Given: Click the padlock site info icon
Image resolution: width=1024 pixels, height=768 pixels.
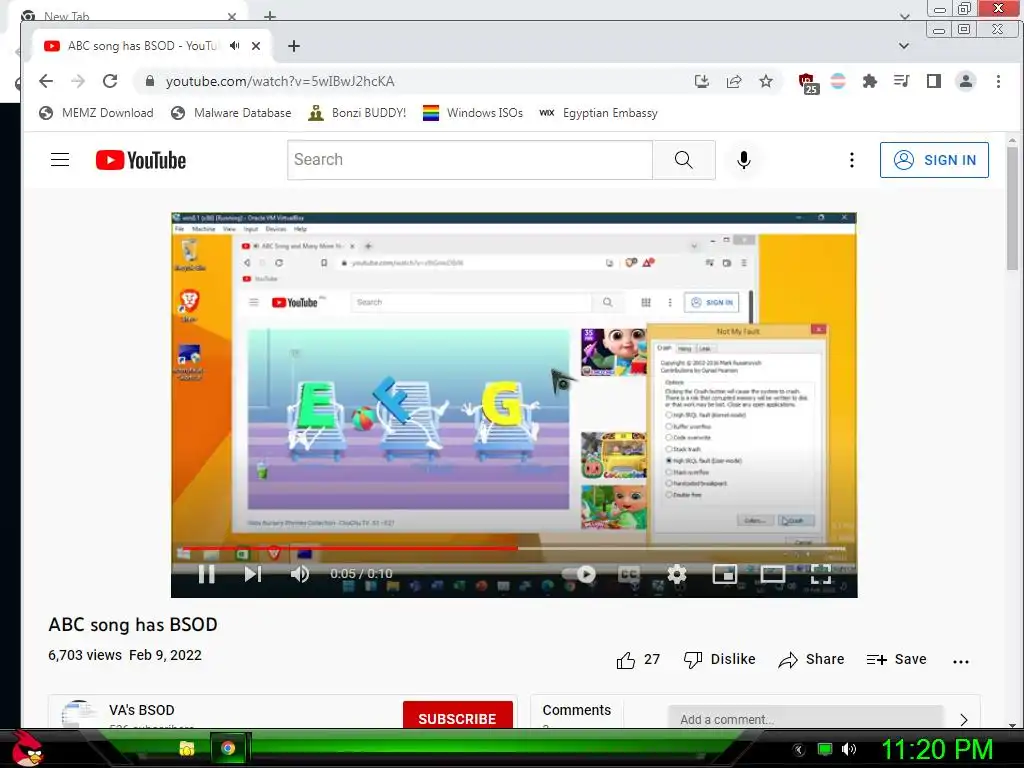Looking at the screenshot, I should click(x=150, y=81).
